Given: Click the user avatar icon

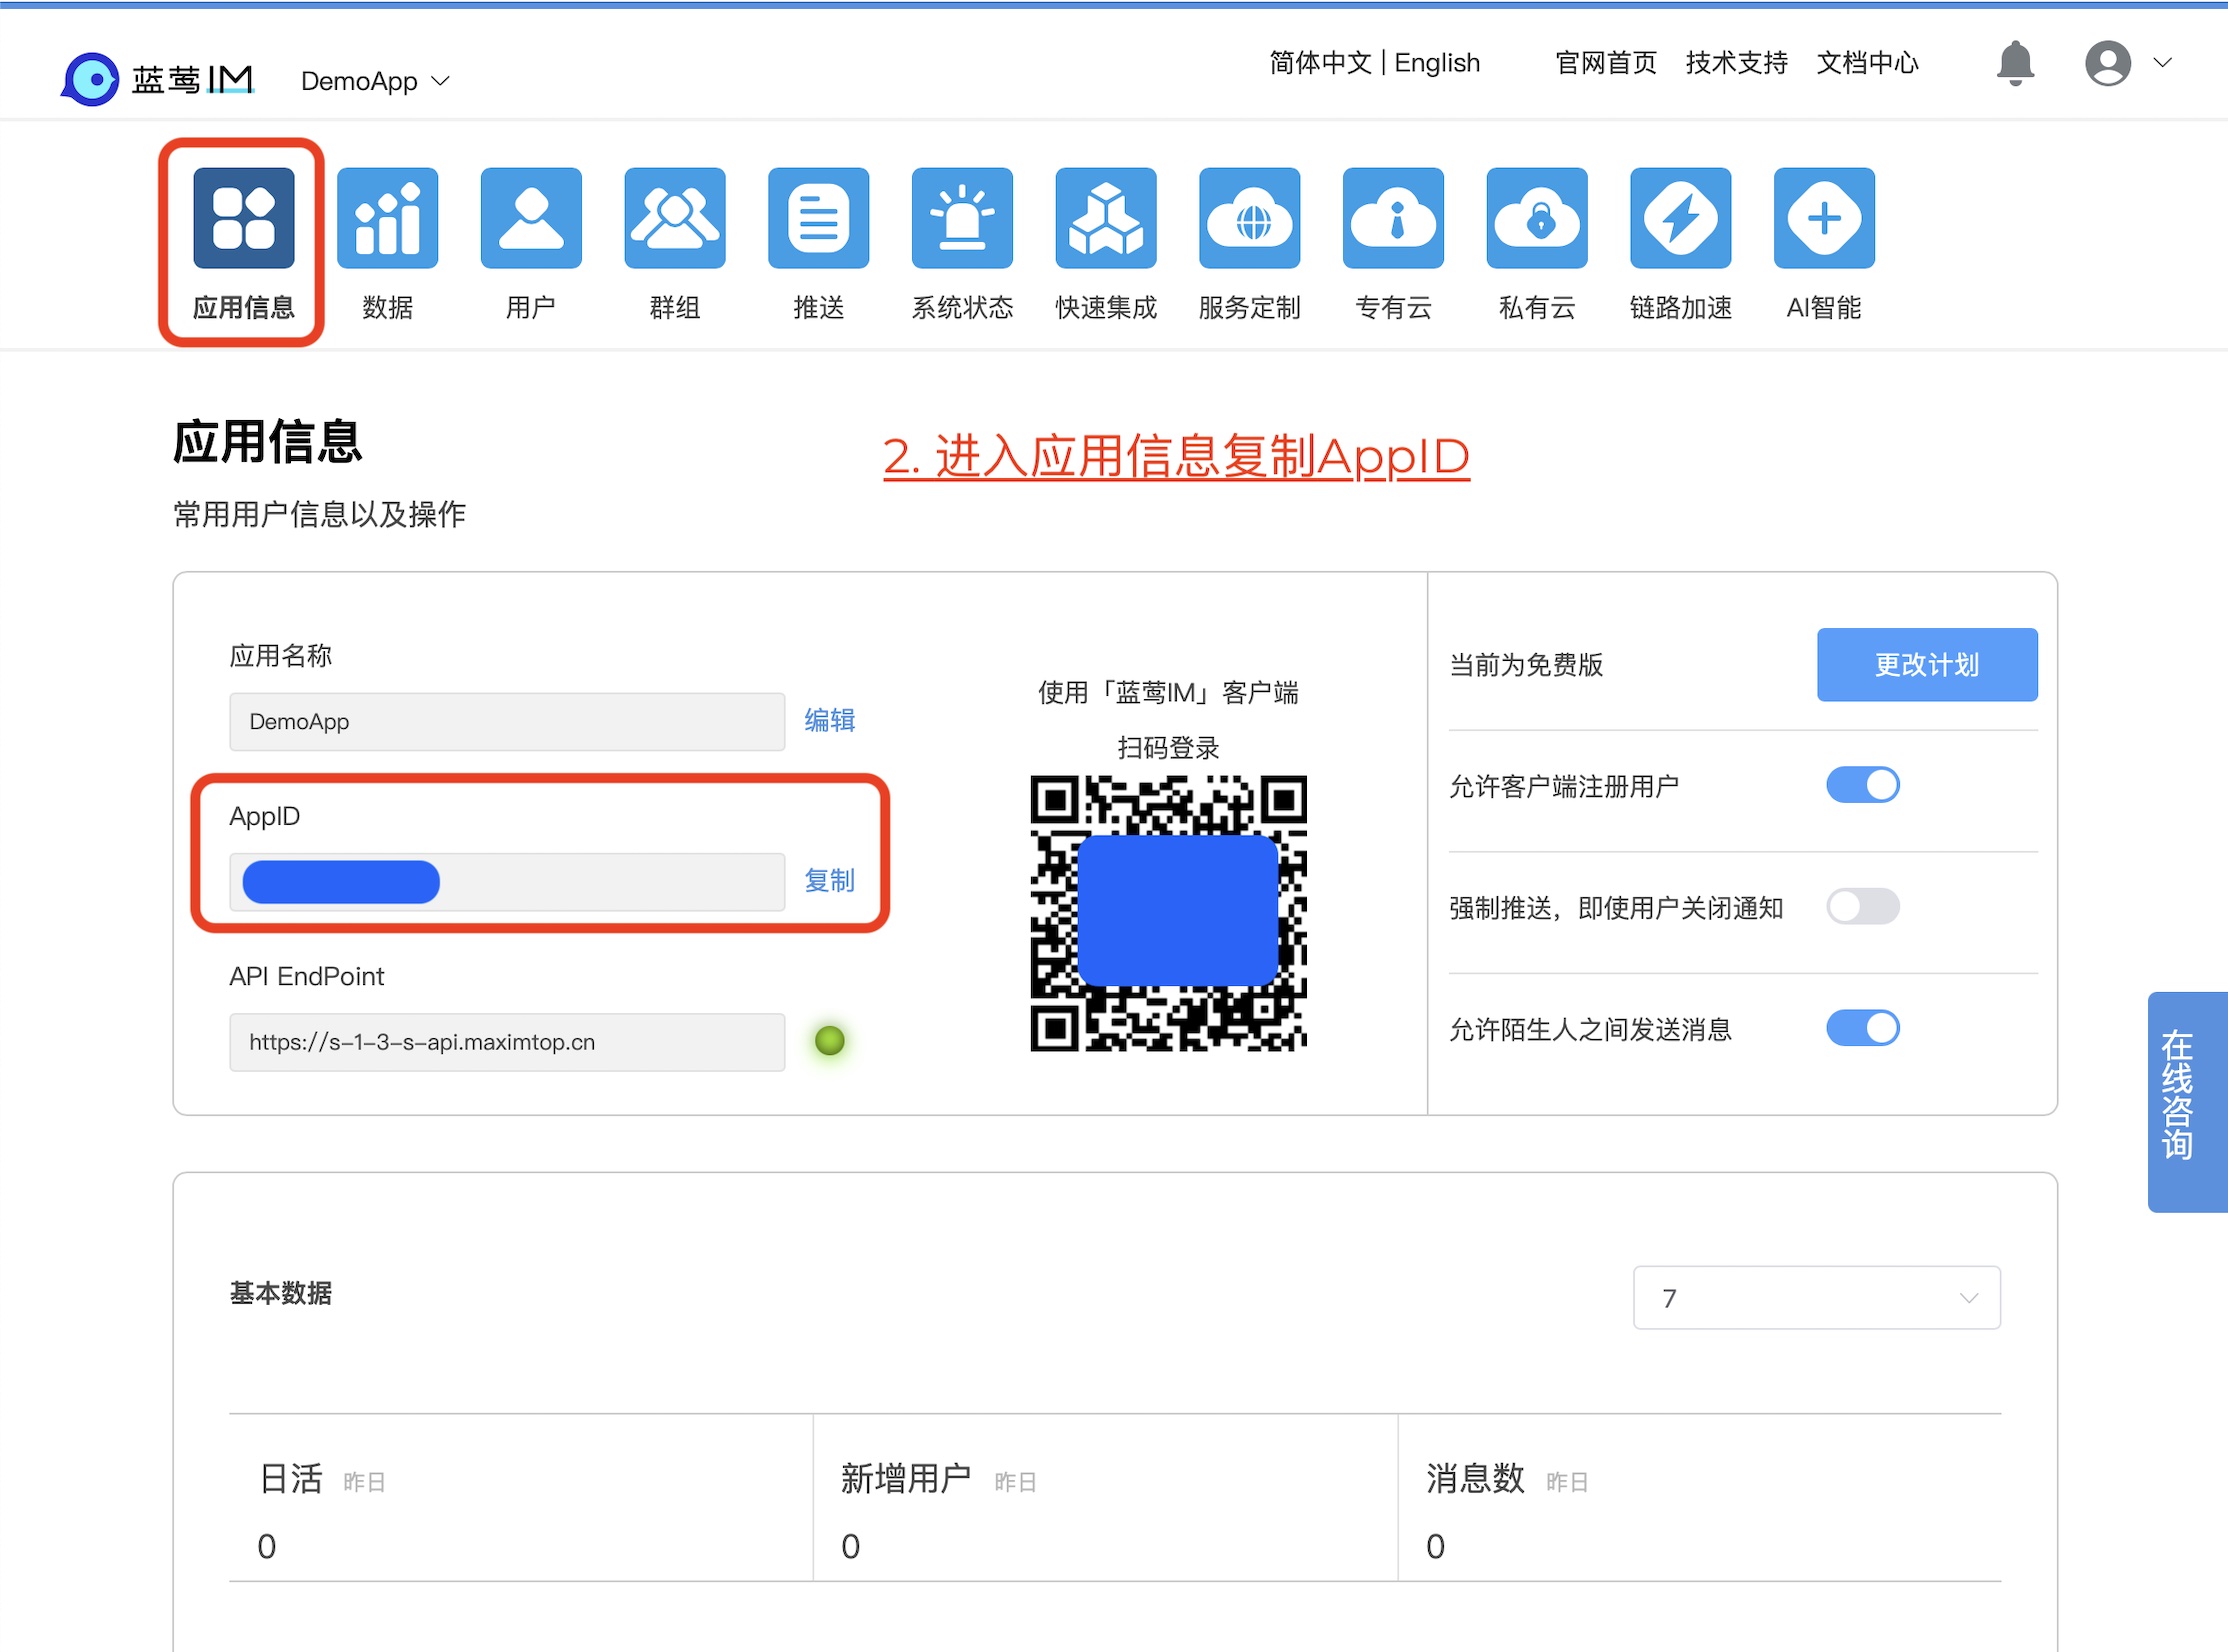Looking at the screenshot, I should click(x=2108, y=63).
